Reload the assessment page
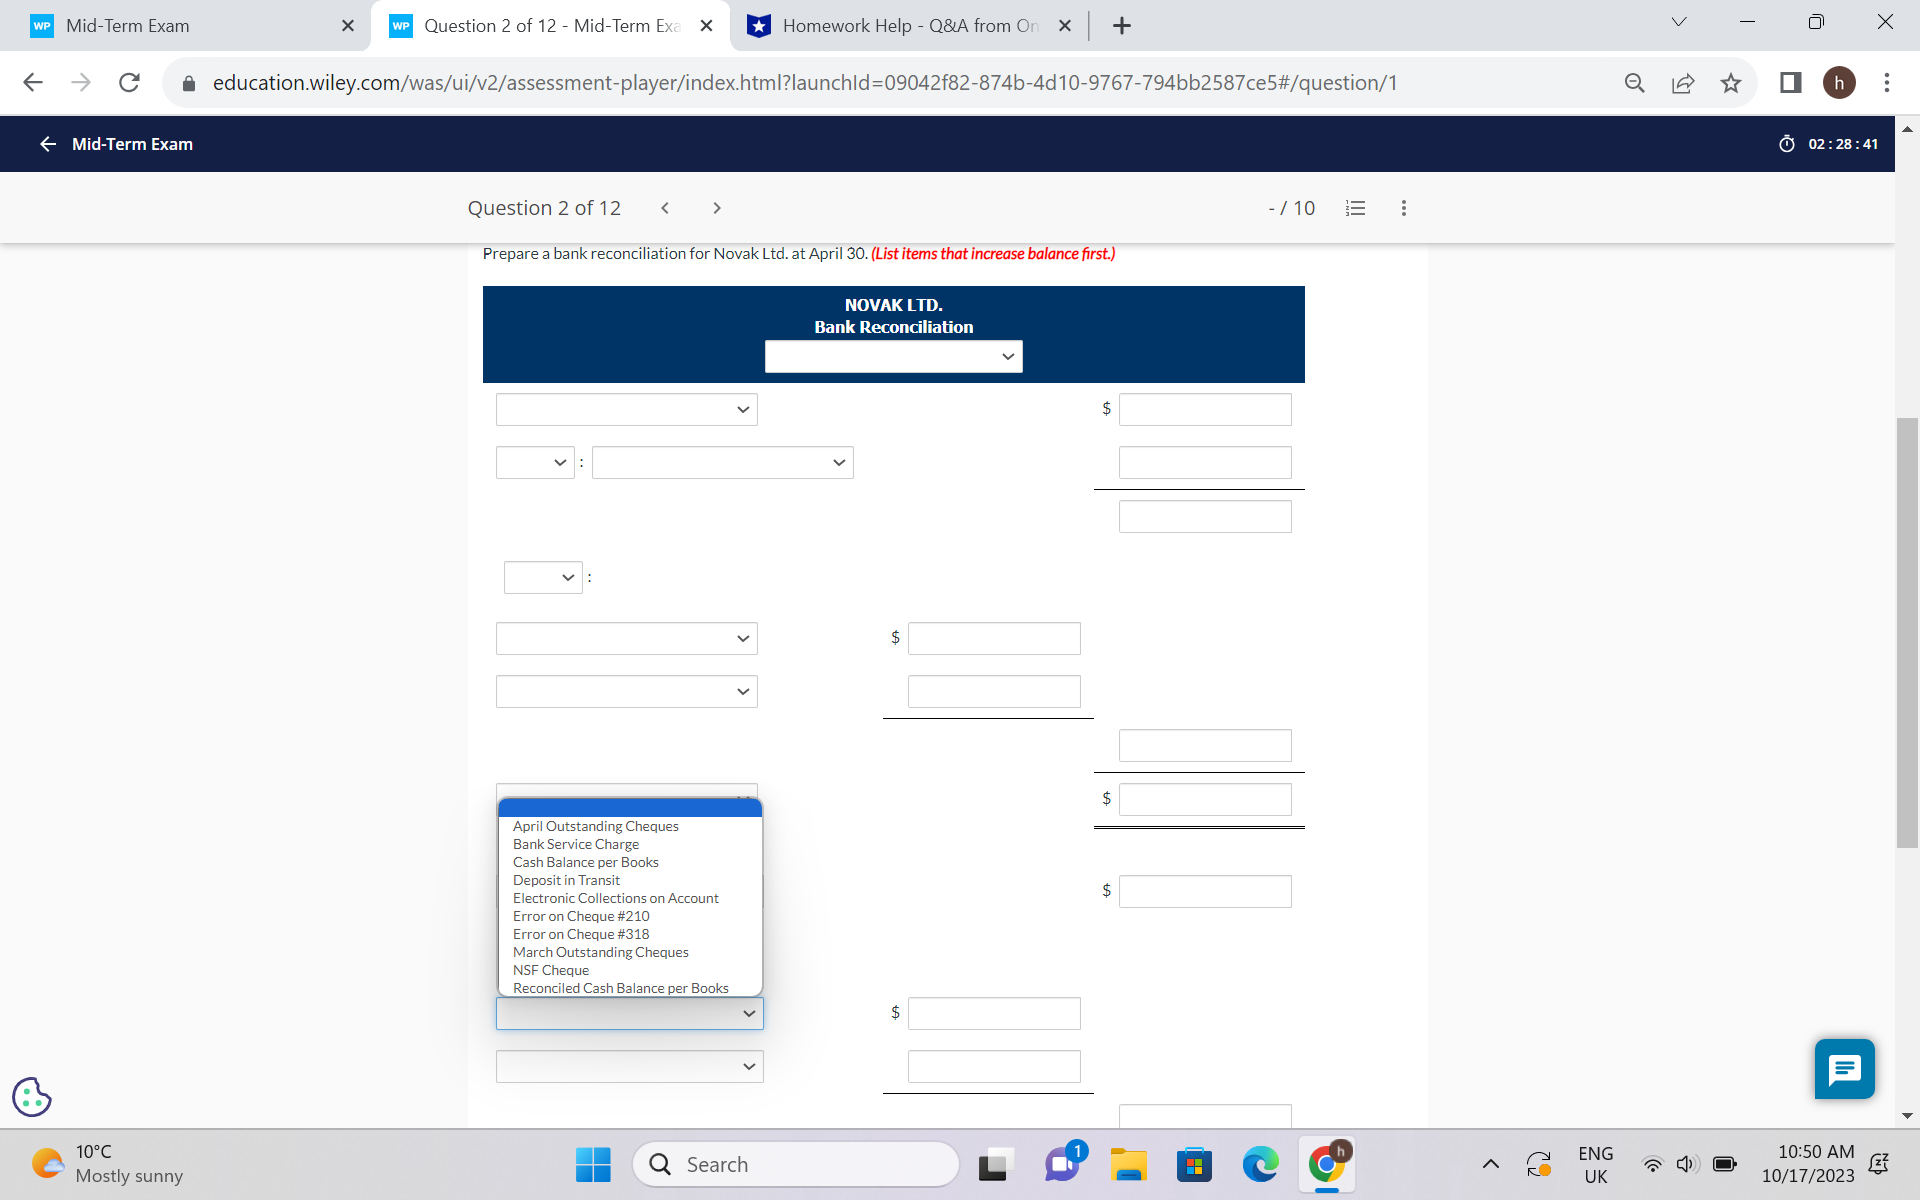1920x1200 pixels. coord(129,83)
